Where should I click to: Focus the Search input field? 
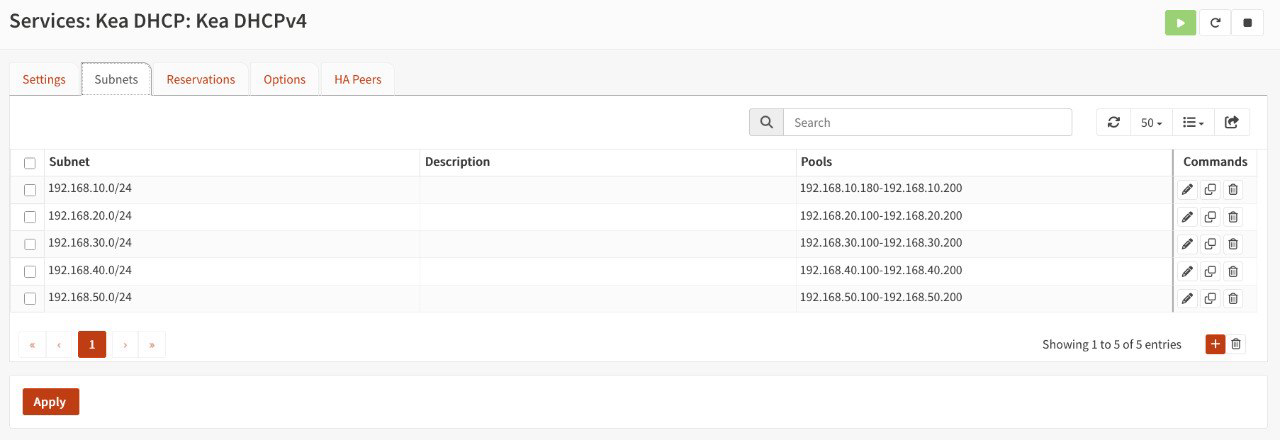click(927, 122)
